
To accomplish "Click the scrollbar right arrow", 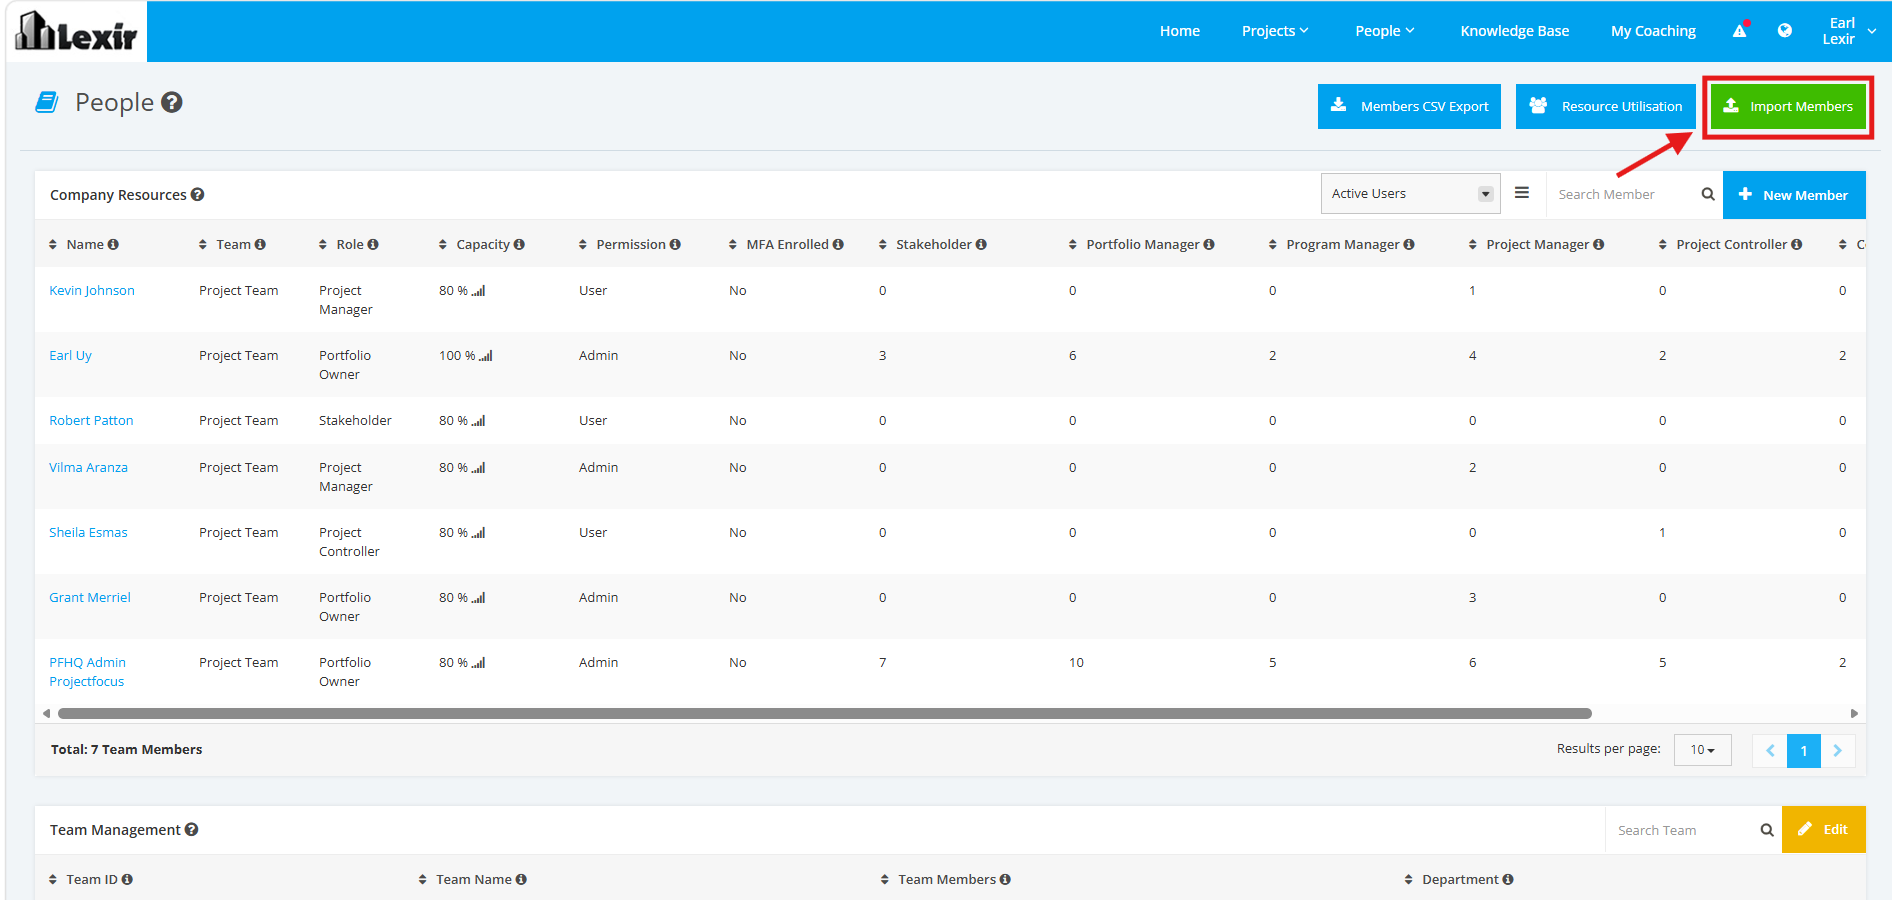I will pos(1854,714).
